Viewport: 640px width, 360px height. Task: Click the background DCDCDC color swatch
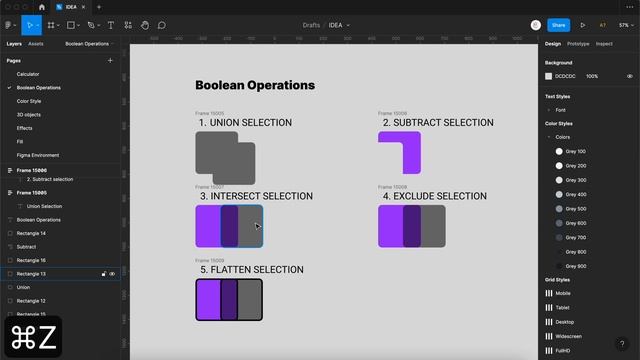[x=549, y=76]
